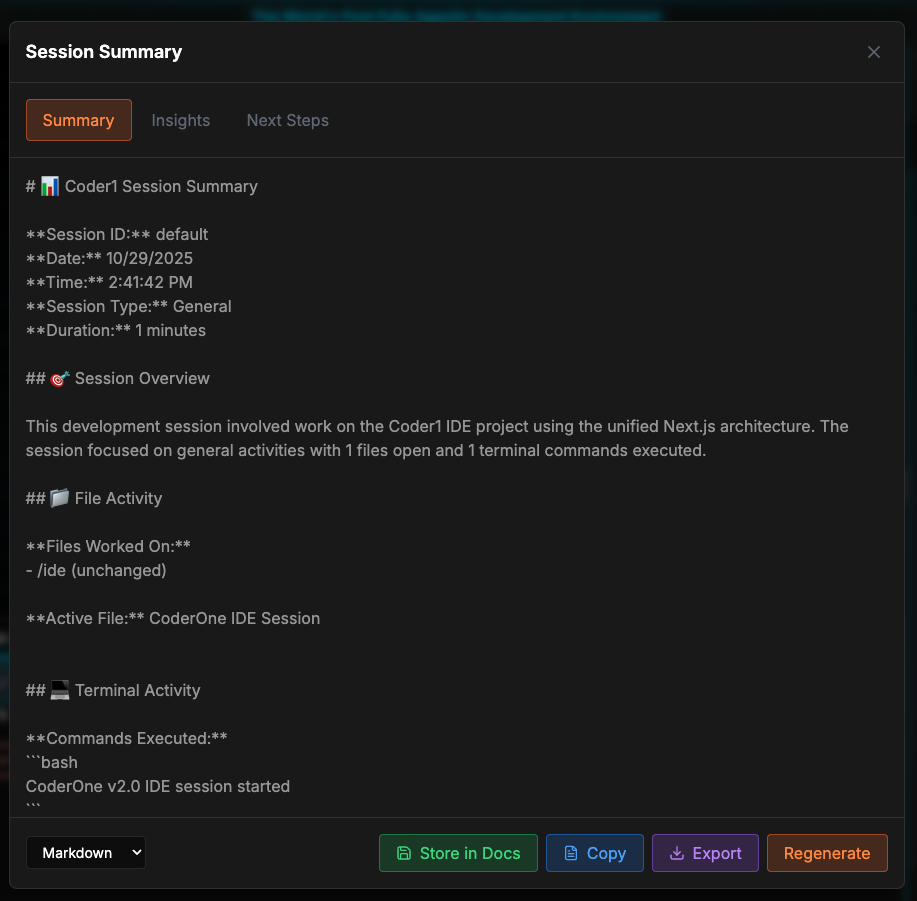
Task: Click the Session Overview description paragraph
Action: point(437,438)
